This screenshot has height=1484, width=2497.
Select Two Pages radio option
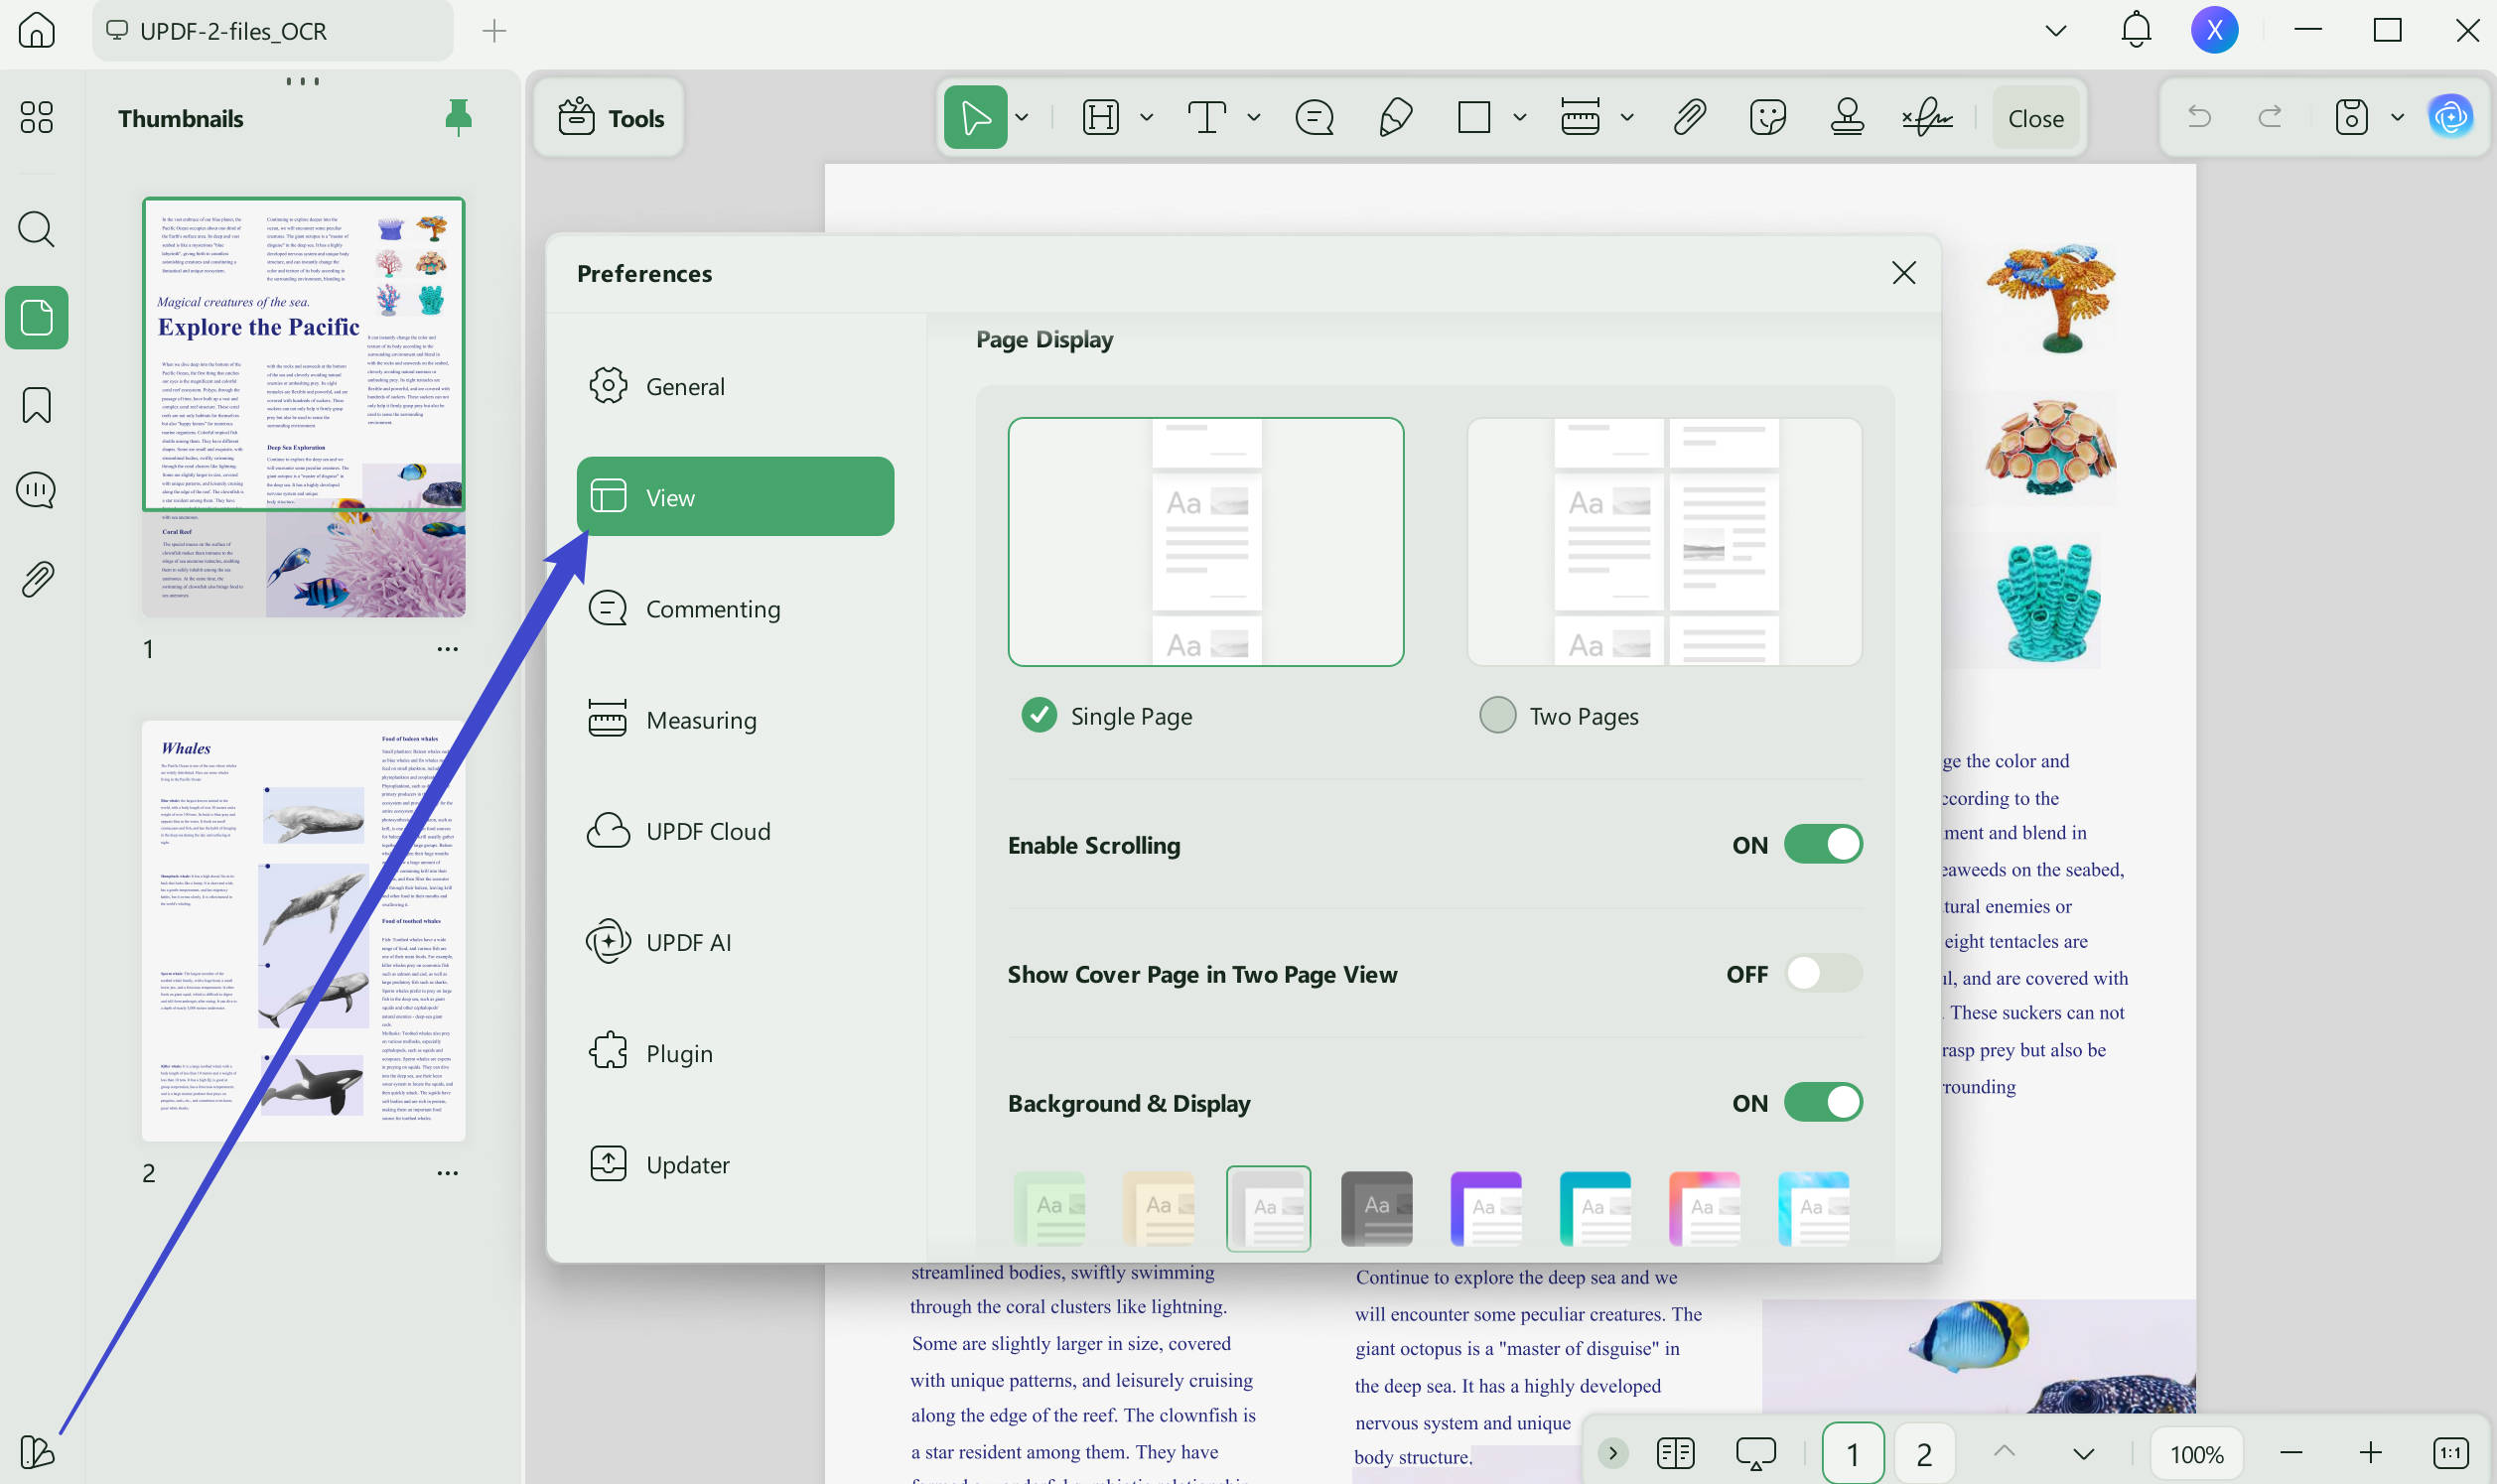(x=1497, y=715)
